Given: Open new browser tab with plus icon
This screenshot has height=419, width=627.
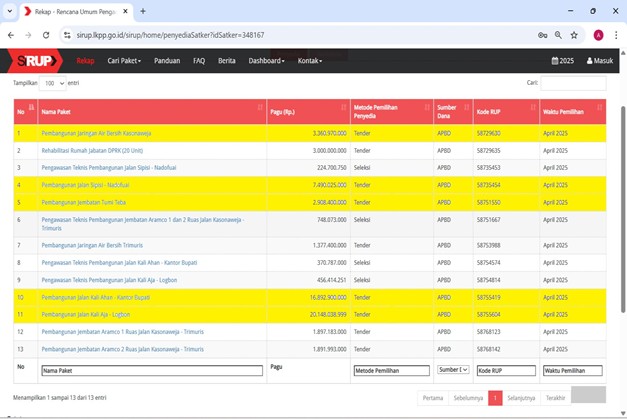Looking at the screenshot, I should coord(143,11).
